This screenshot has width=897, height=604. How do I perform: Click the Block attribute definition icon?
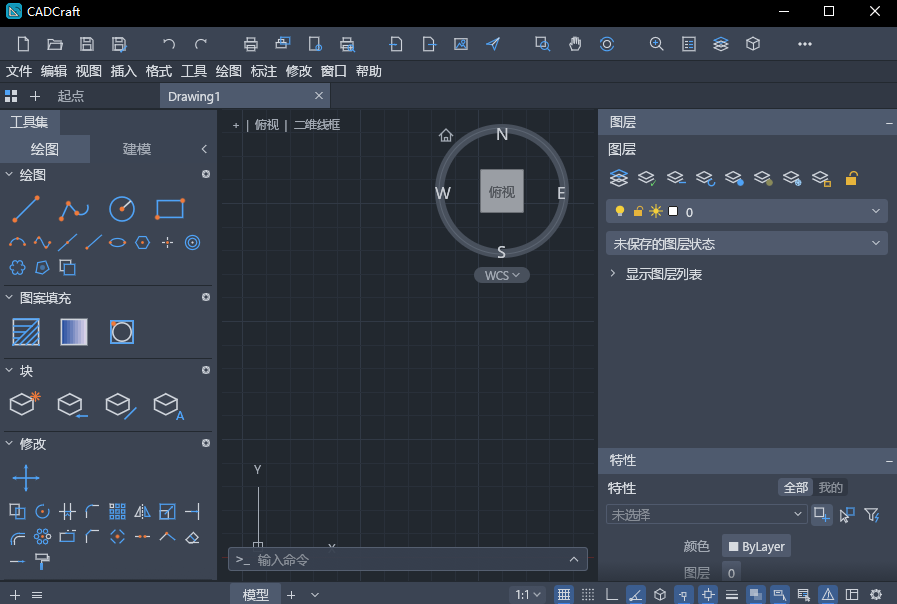coord(169,406)
